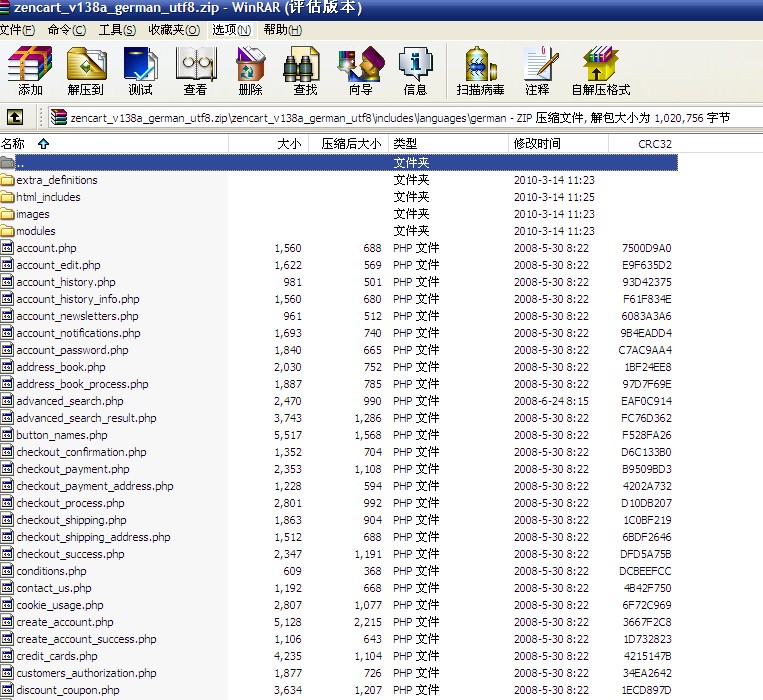This screenshot has width=763, height=700.
Task: Sort by the 类型 column header
Action: point(448,144)
